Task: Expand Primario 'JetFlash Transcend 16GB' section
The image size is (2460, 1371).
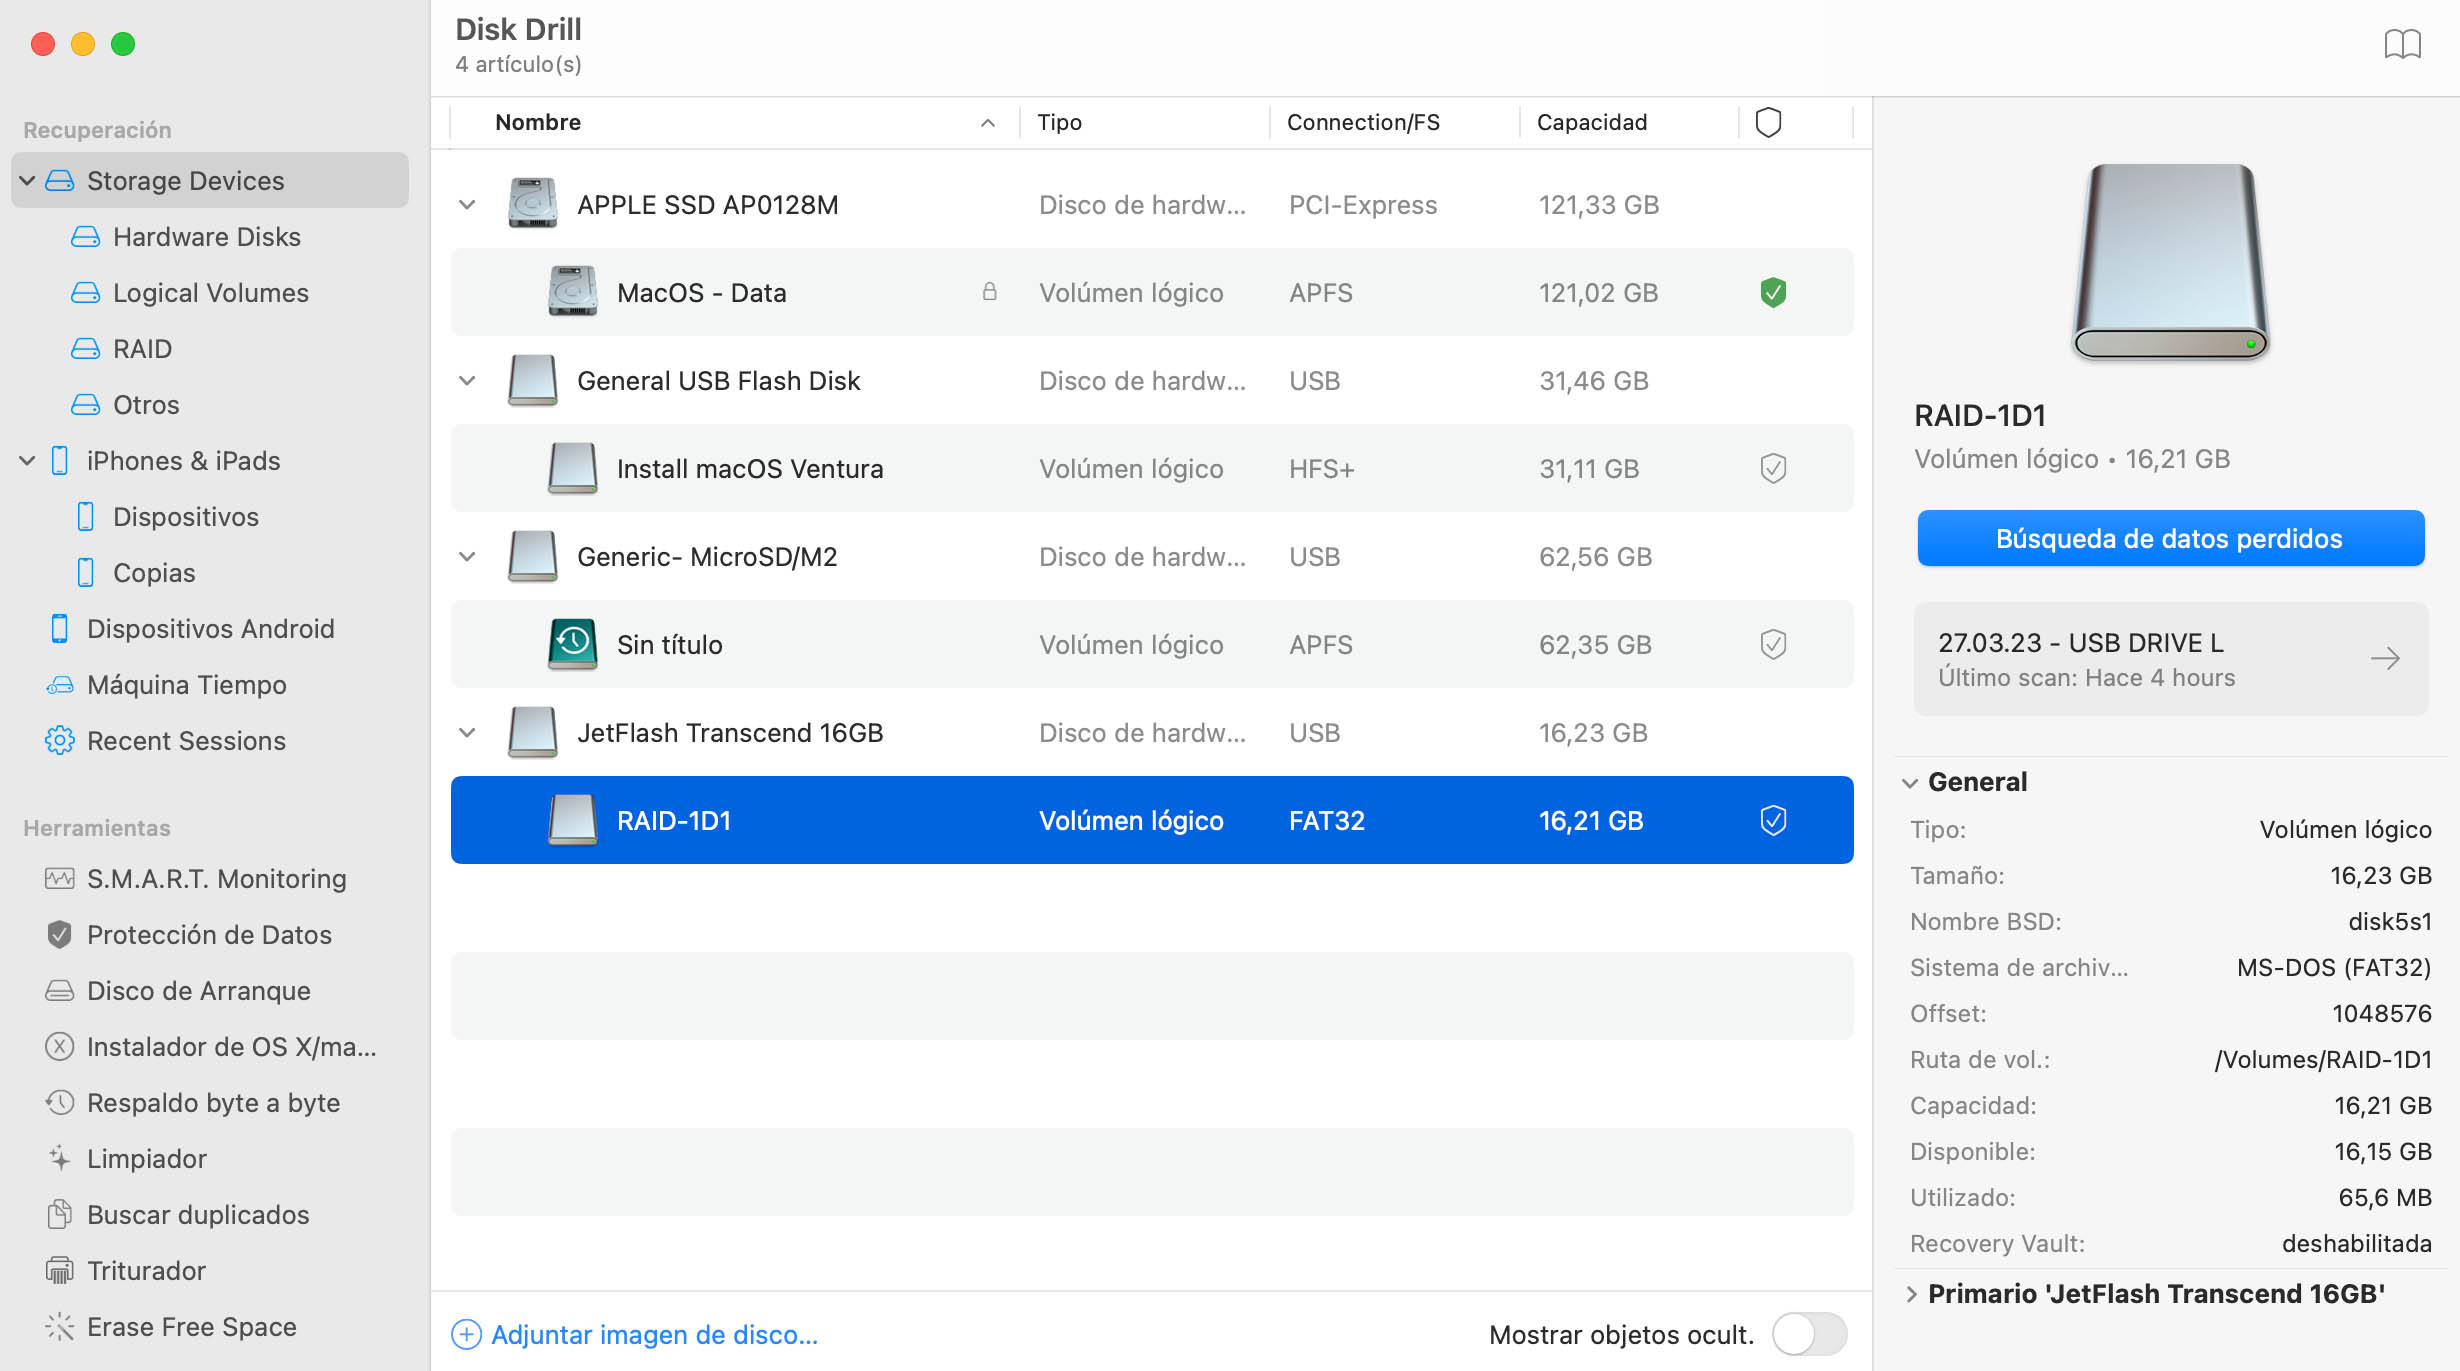Action: [x=1911, y=1295]
